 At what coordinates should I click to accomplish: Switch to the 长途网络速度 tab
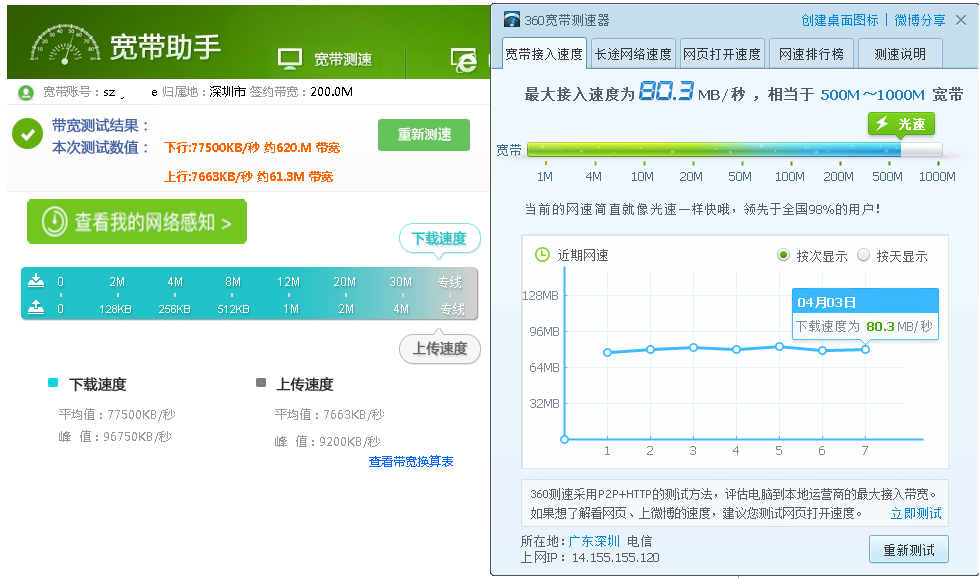pos(632,54)
